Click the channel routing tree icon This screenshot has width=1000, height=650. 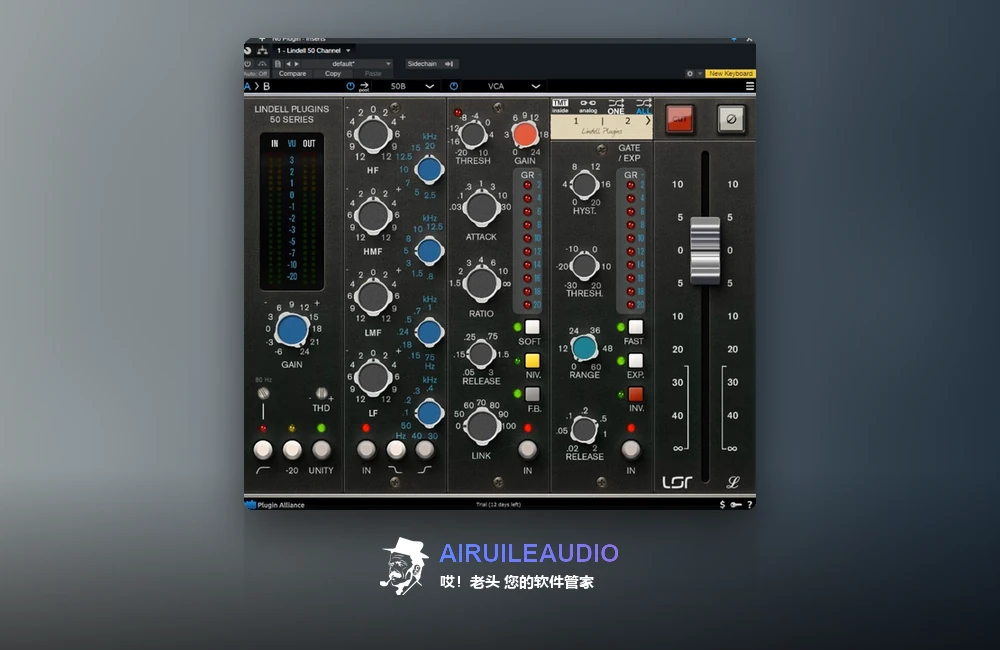262,50
